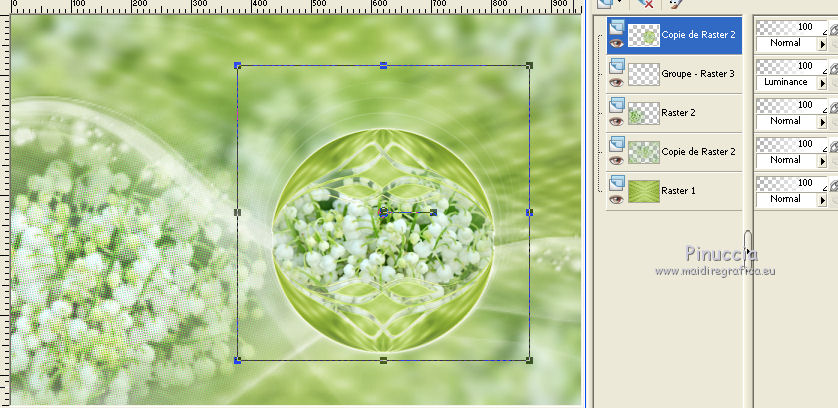Viewport: 838px width, 408px height.
Task: Select the Raster 2 layer thumbnail
Action: (x=643, y=113)
